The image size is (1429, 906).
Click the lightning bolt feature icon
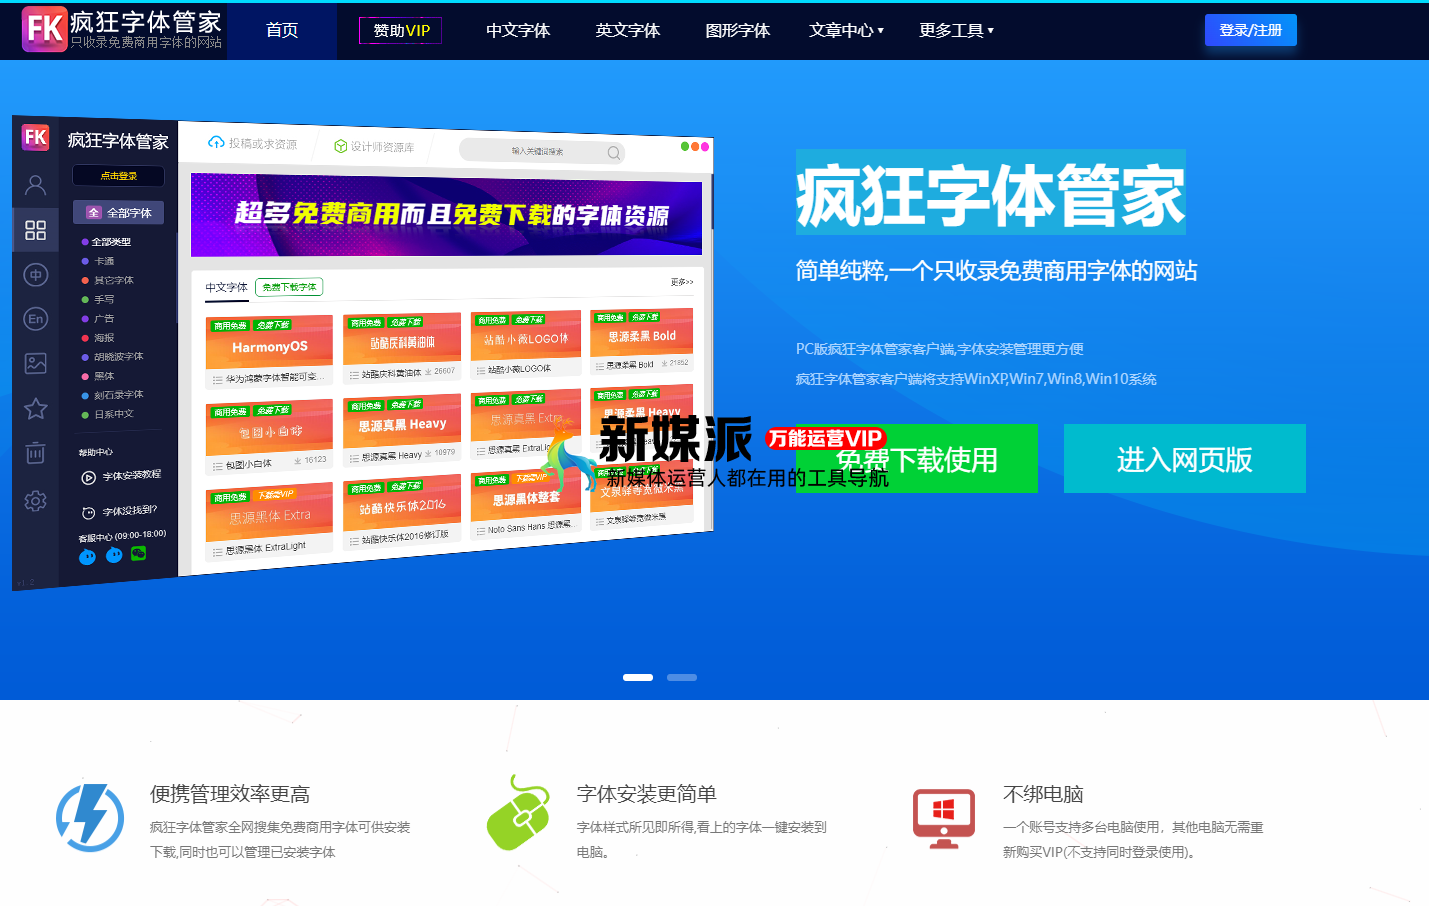click(90, 817)
